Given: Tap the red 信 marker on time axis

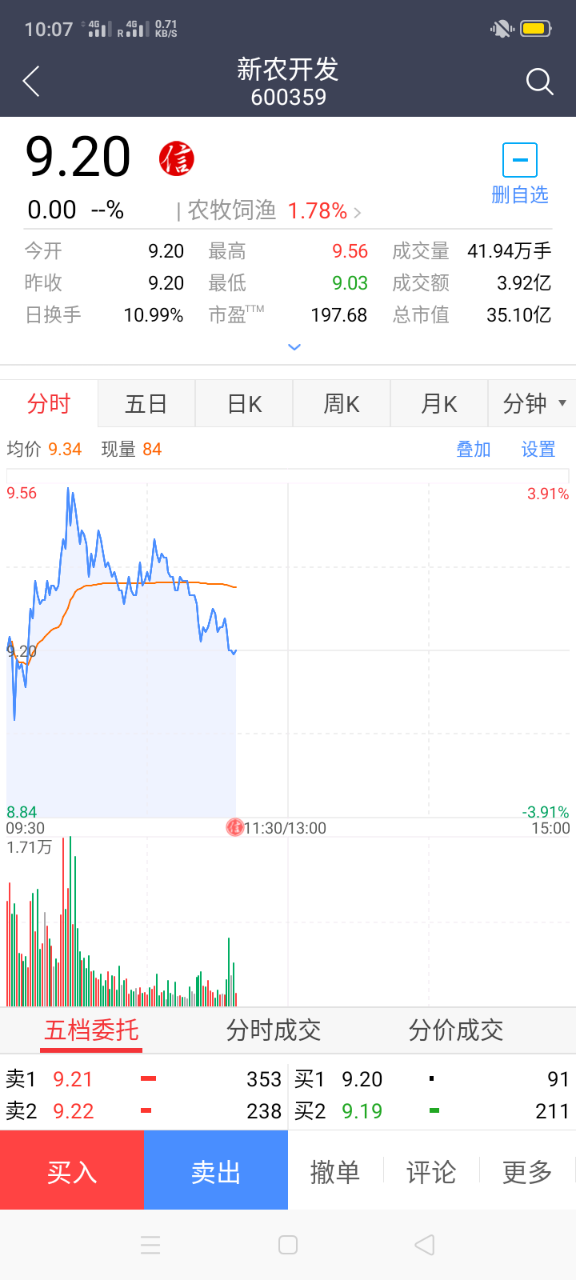Looking at the screenshot, I should point(235,827).
